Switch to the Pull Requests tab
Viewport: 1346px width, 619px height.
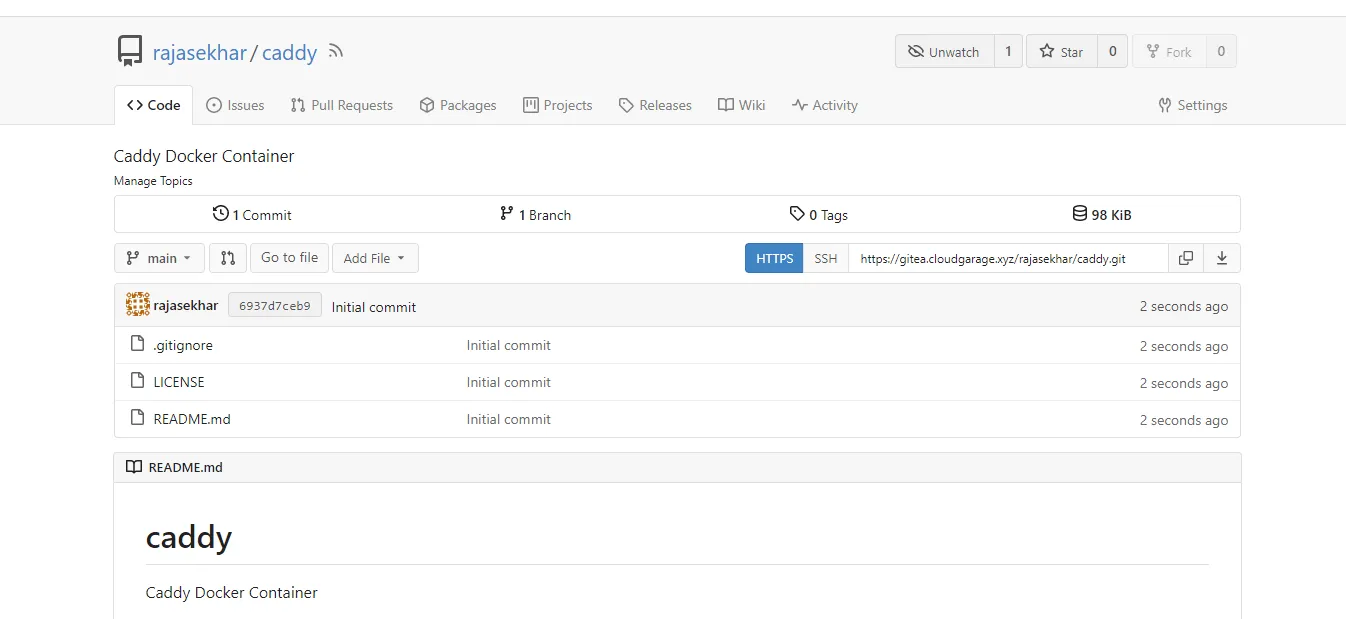click(341, 105)
